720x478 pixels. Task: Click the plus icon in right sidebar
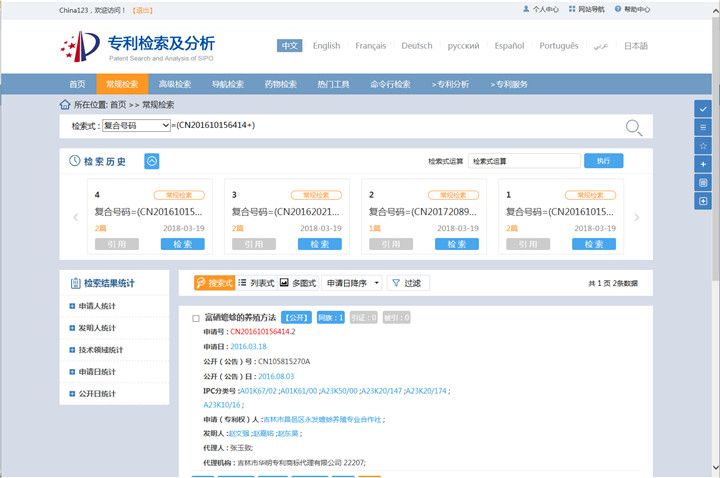click(x=703, y=164)
